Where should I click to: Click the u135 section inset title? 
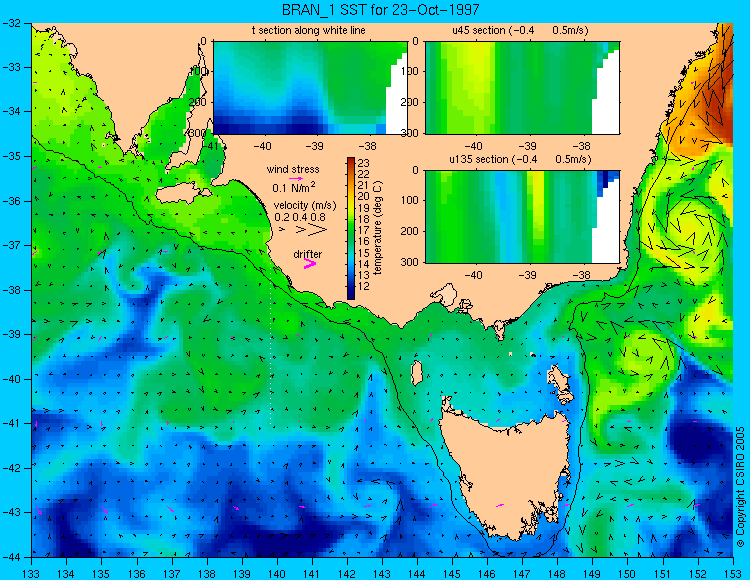click(520, 159)
